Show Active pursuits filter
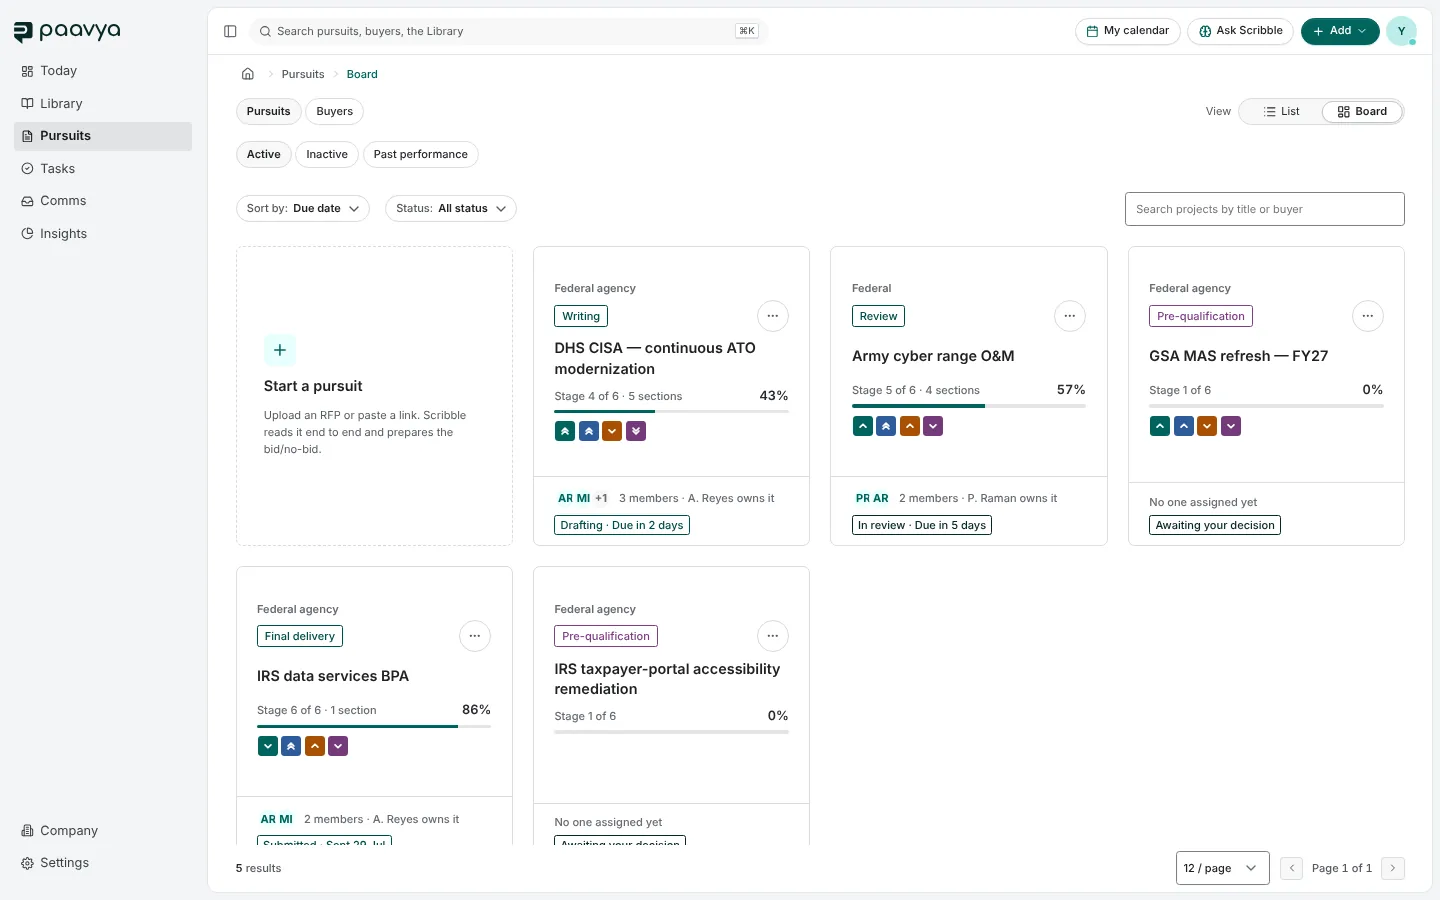Image resolution: width=1440 pixels, height=900 pixels. [x=264, y=154]
